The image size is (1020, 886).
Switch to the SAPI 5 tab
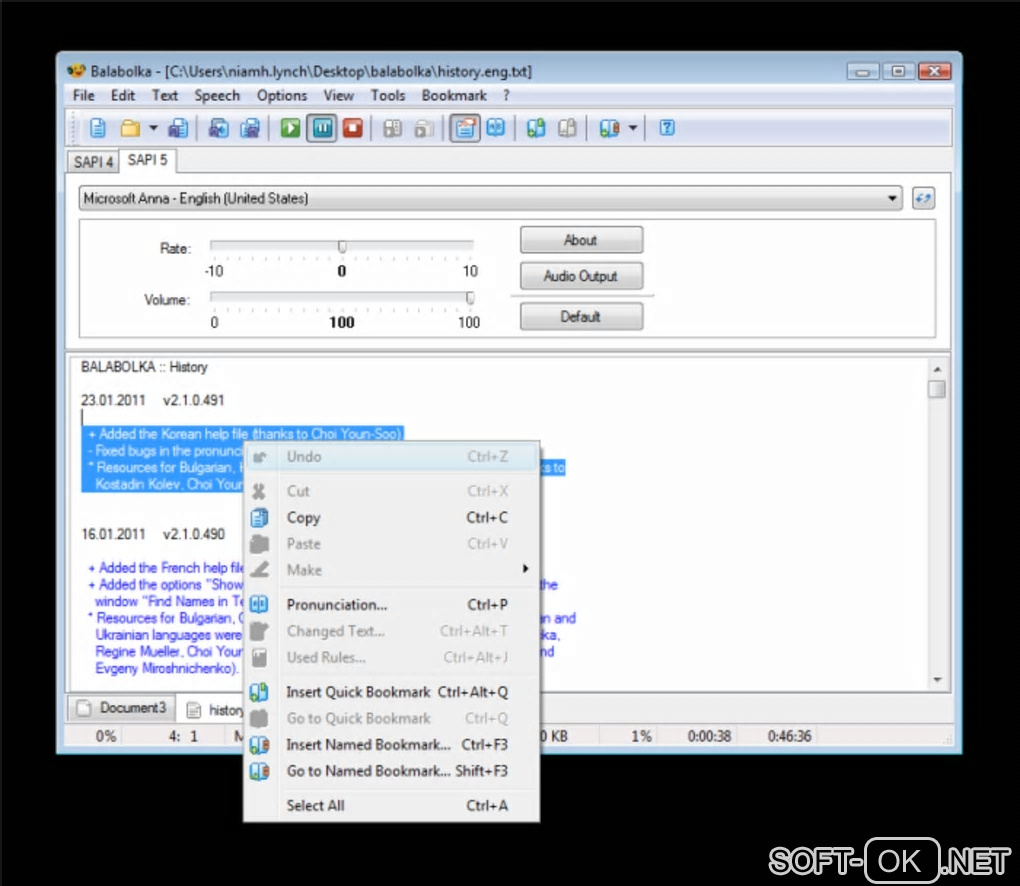pos(147,160)
